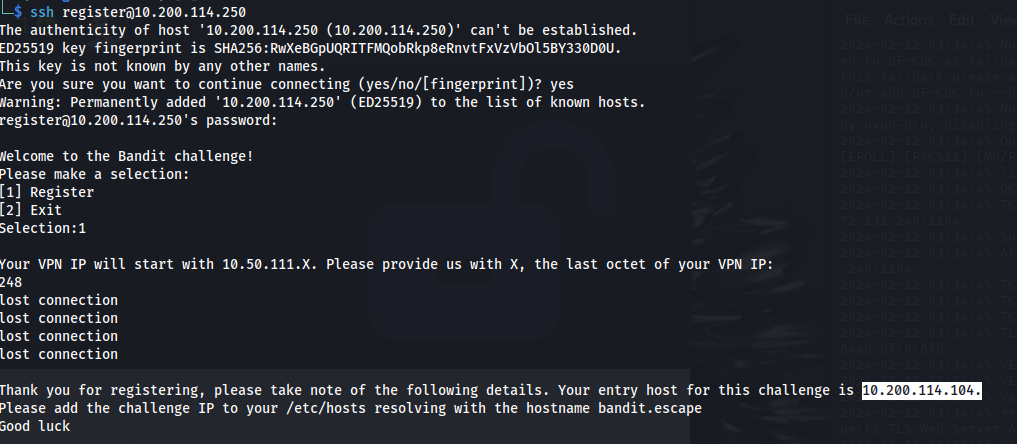The height and width of the screenshot is (444, 1017).
Task: Click the '[2] Exit' option line
Action: (x=31, y=211)
